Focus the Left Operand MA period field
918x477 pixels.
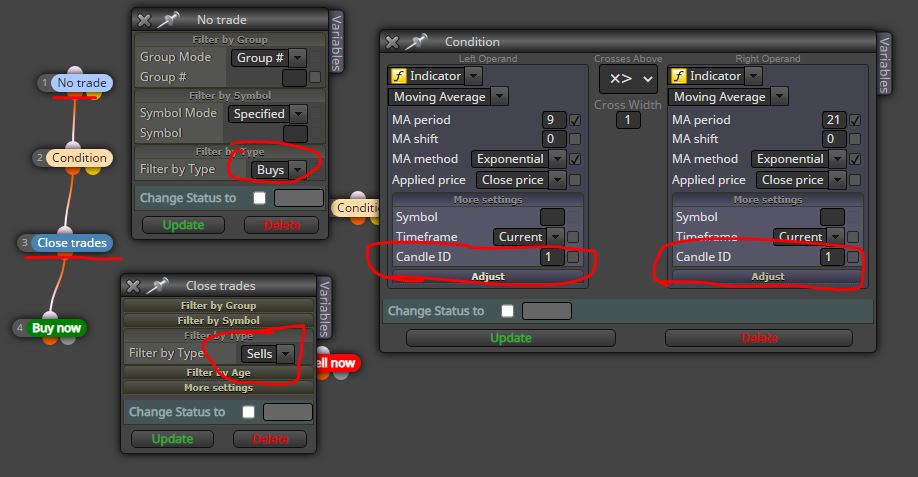(x=554, y=120)
